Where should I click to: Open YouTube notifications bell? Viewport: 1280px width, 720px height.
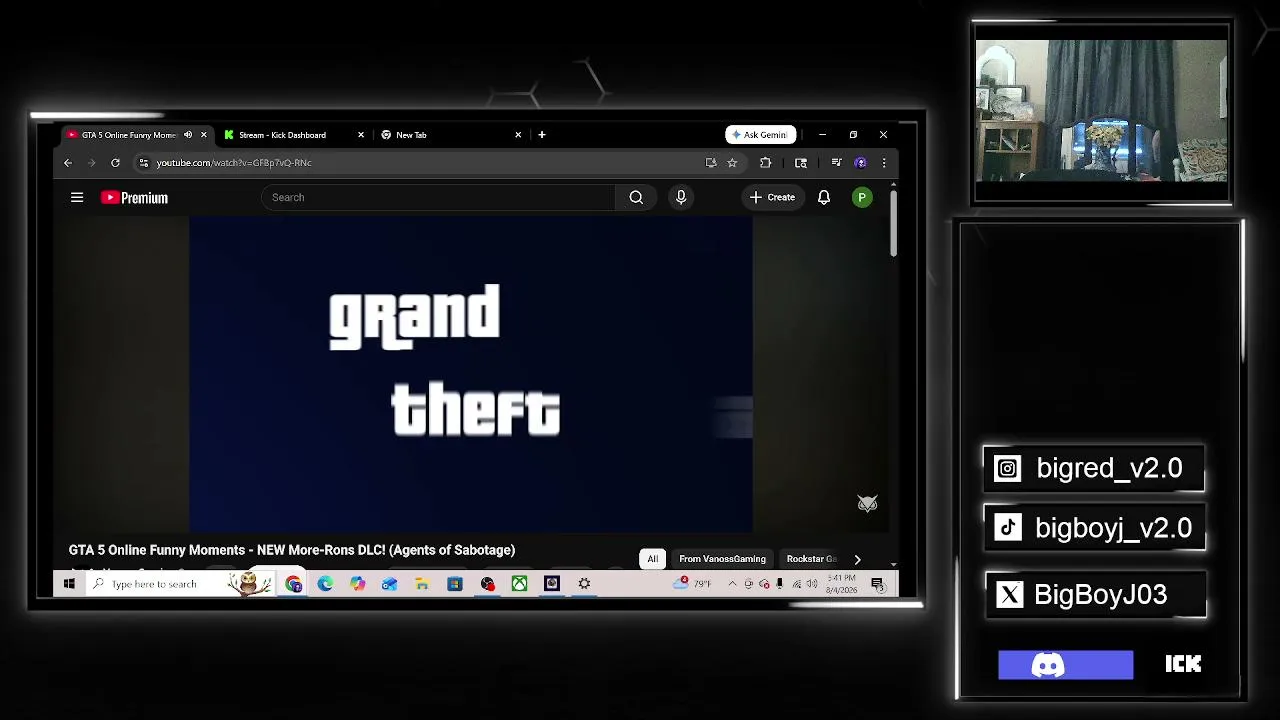coord(824,197)
